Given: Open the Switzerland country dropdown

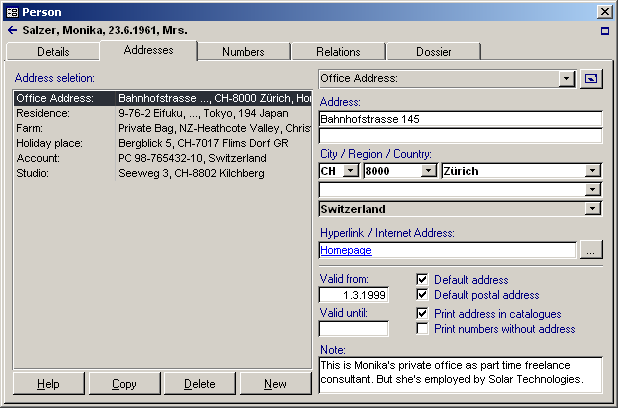Looking at the screenshot, I should coord(594,209).
